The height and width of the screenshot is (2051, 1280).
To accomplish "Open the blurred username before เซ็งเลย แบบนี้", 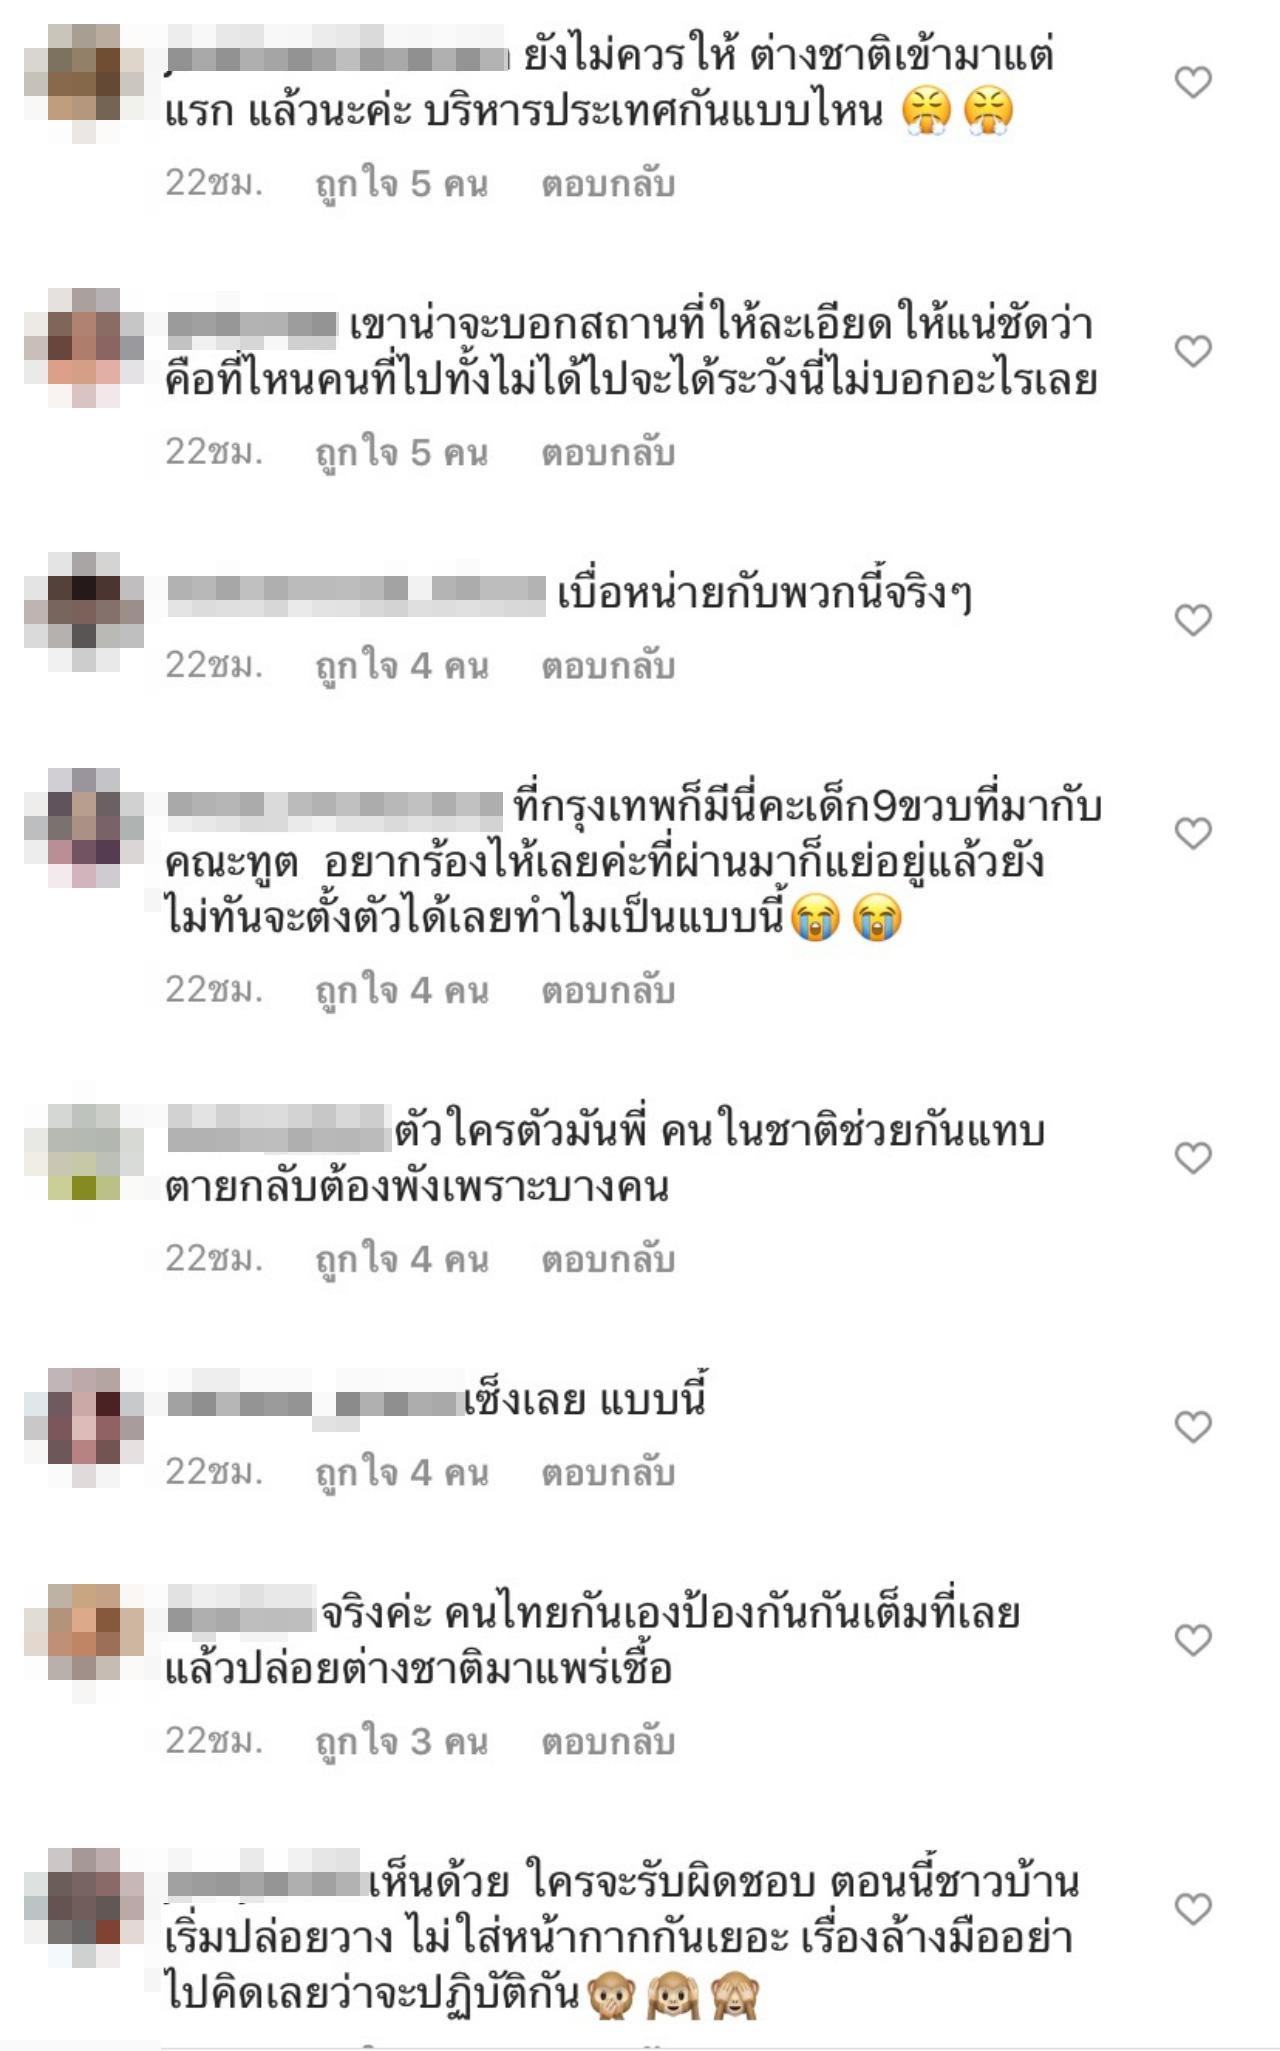I will tap(315, 1403).
